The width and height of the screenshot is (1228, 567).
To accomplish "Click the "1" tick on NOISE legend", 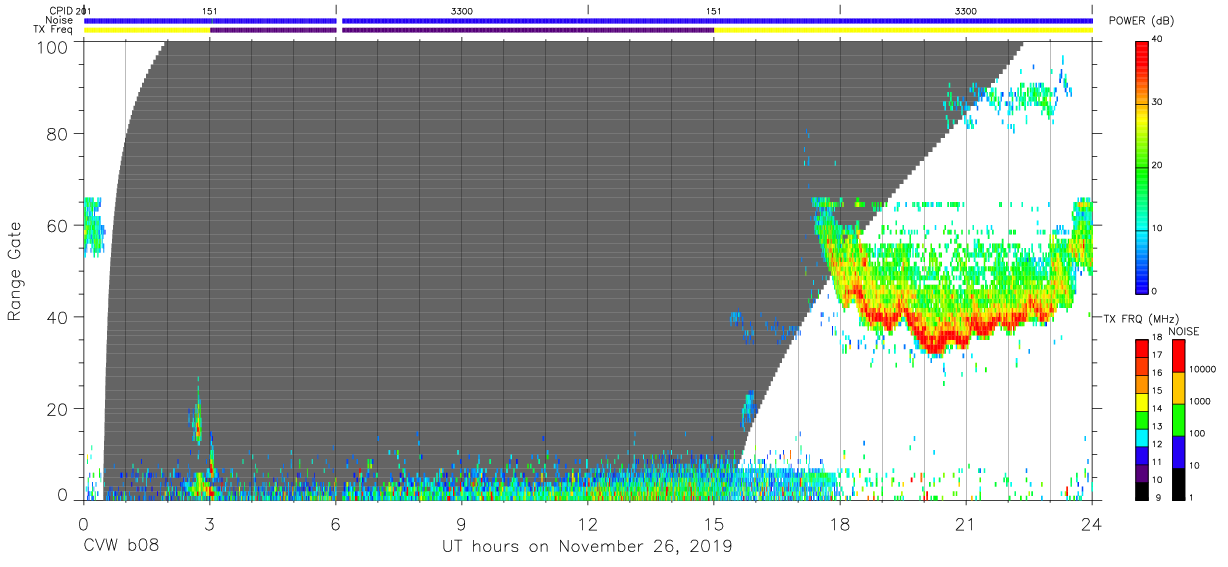I will tap(1192, 497).
